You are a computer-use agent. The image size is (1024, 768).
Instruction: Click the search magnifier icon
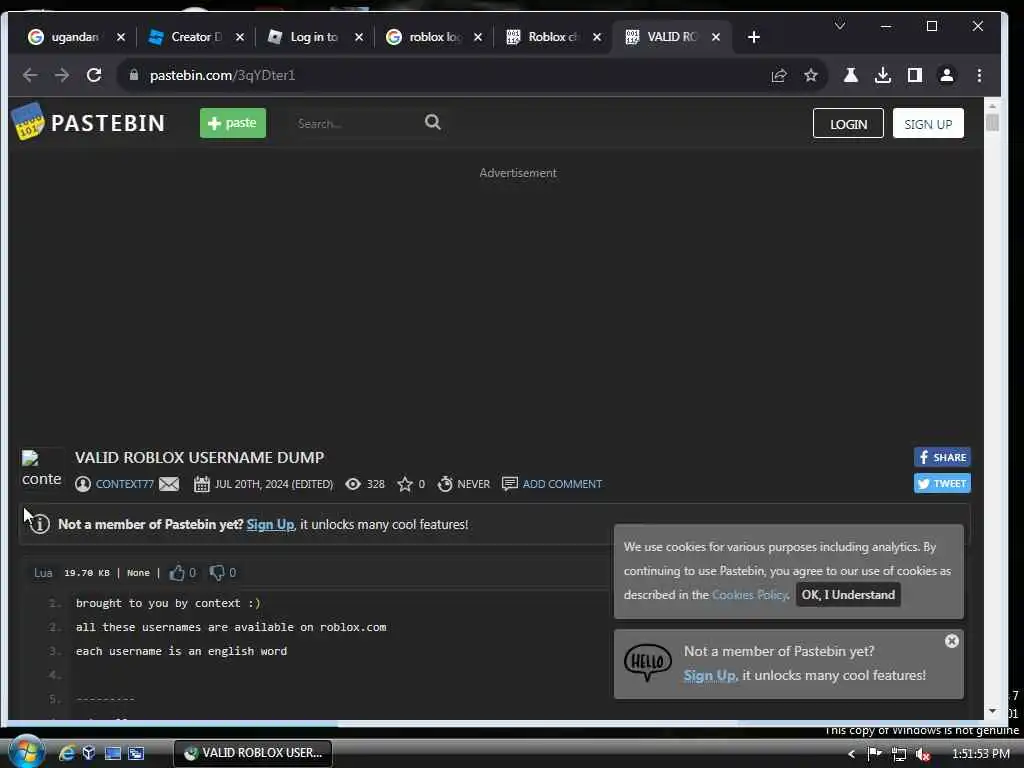click(x=432, y=122)
